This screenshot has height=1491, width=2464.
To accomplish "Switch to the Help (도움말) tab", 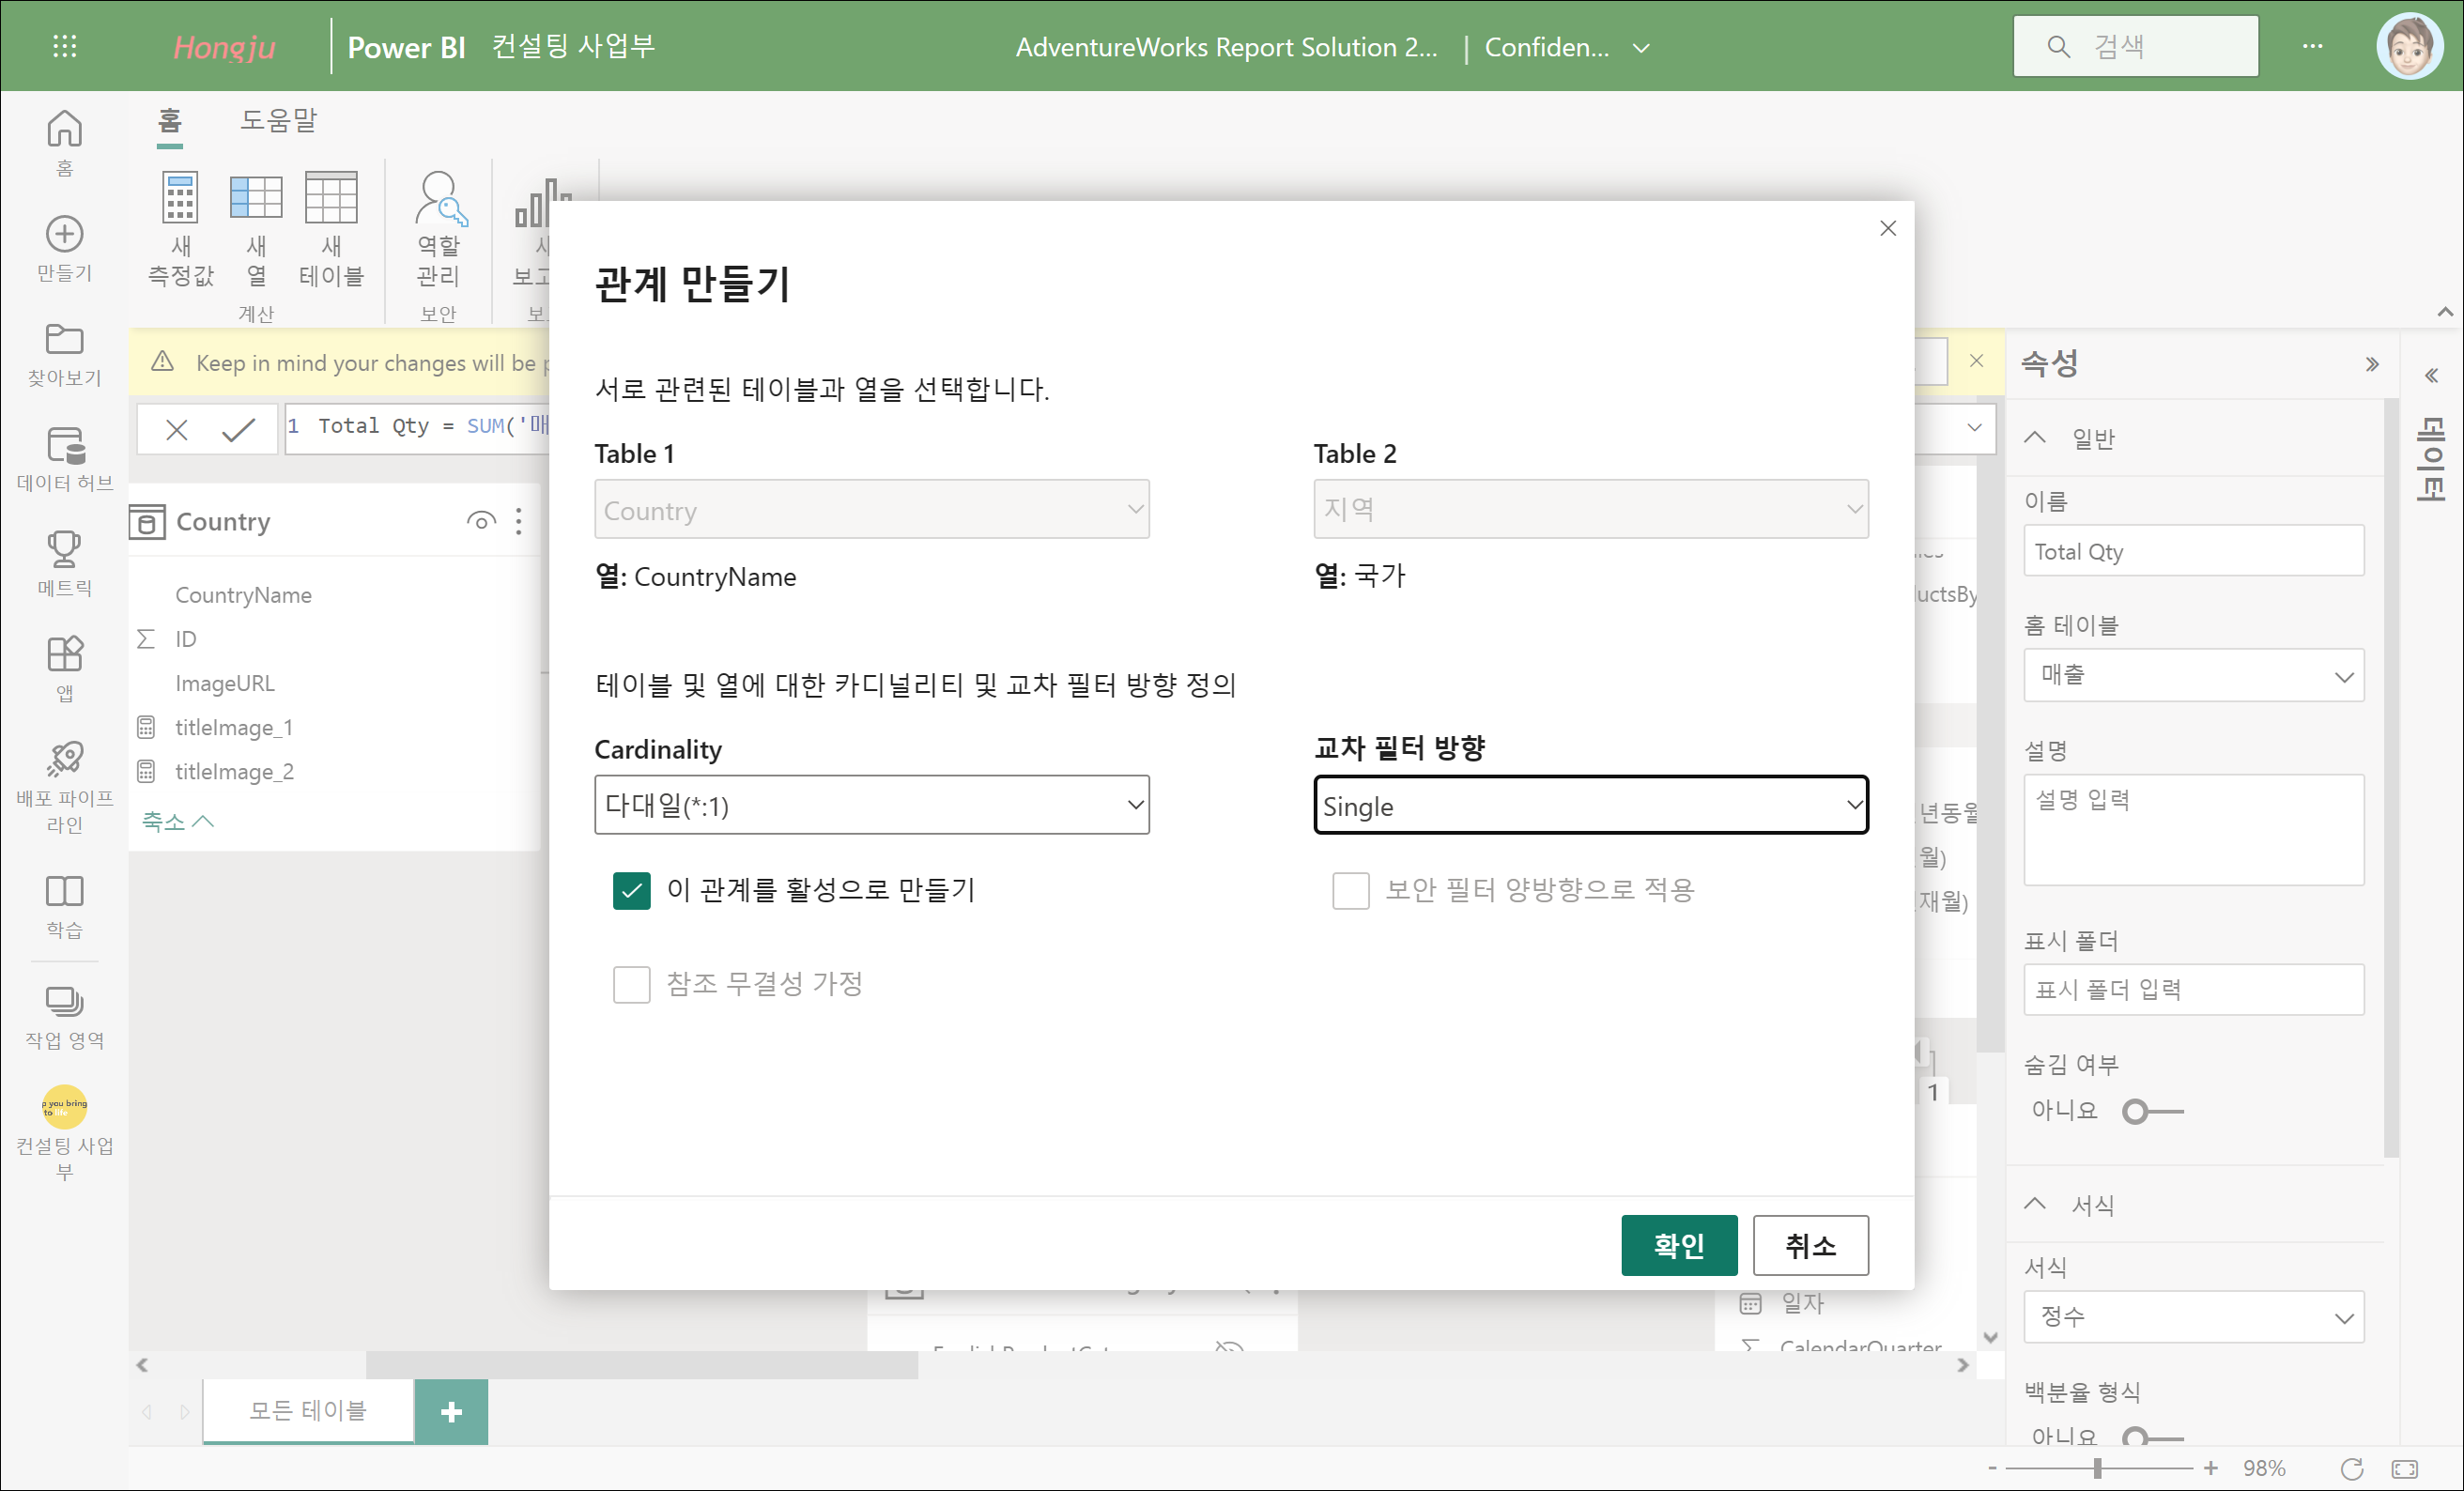I will tap(278, 121).
